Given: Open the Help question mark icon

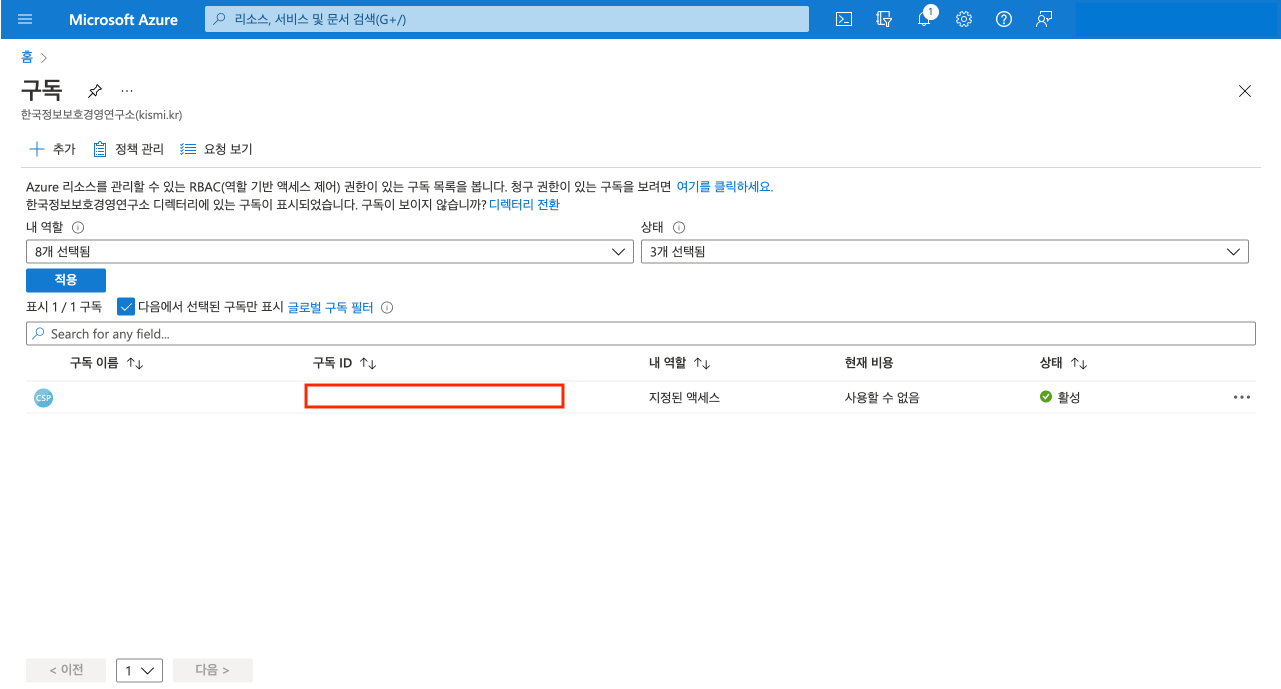Looking at the screenshot, I should pos(1004,19).
